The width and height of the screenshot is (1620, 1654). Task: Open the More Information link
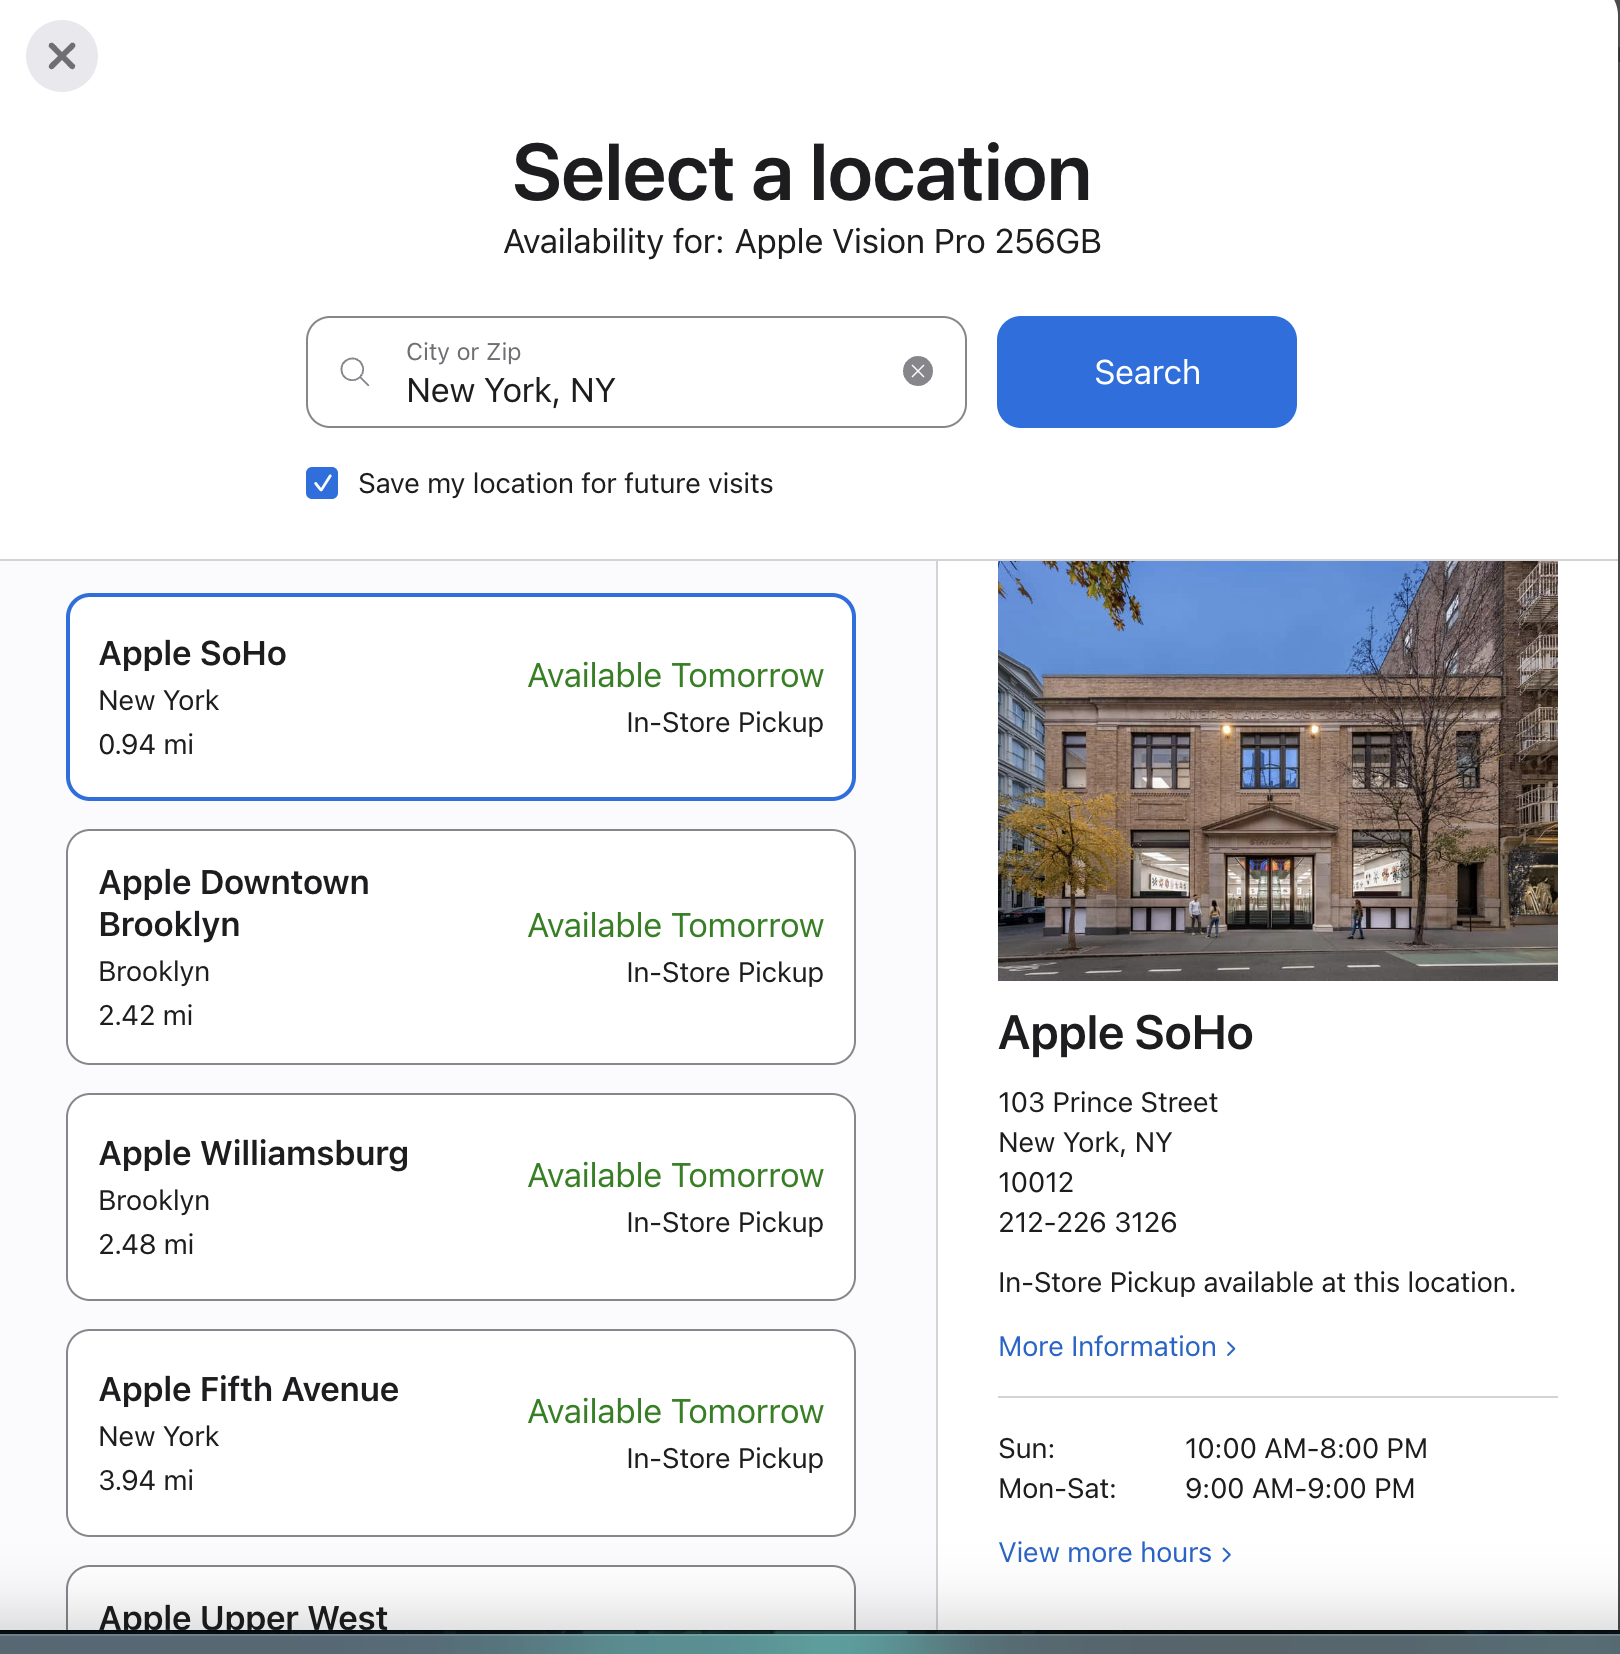(x=1118, y=1347)
